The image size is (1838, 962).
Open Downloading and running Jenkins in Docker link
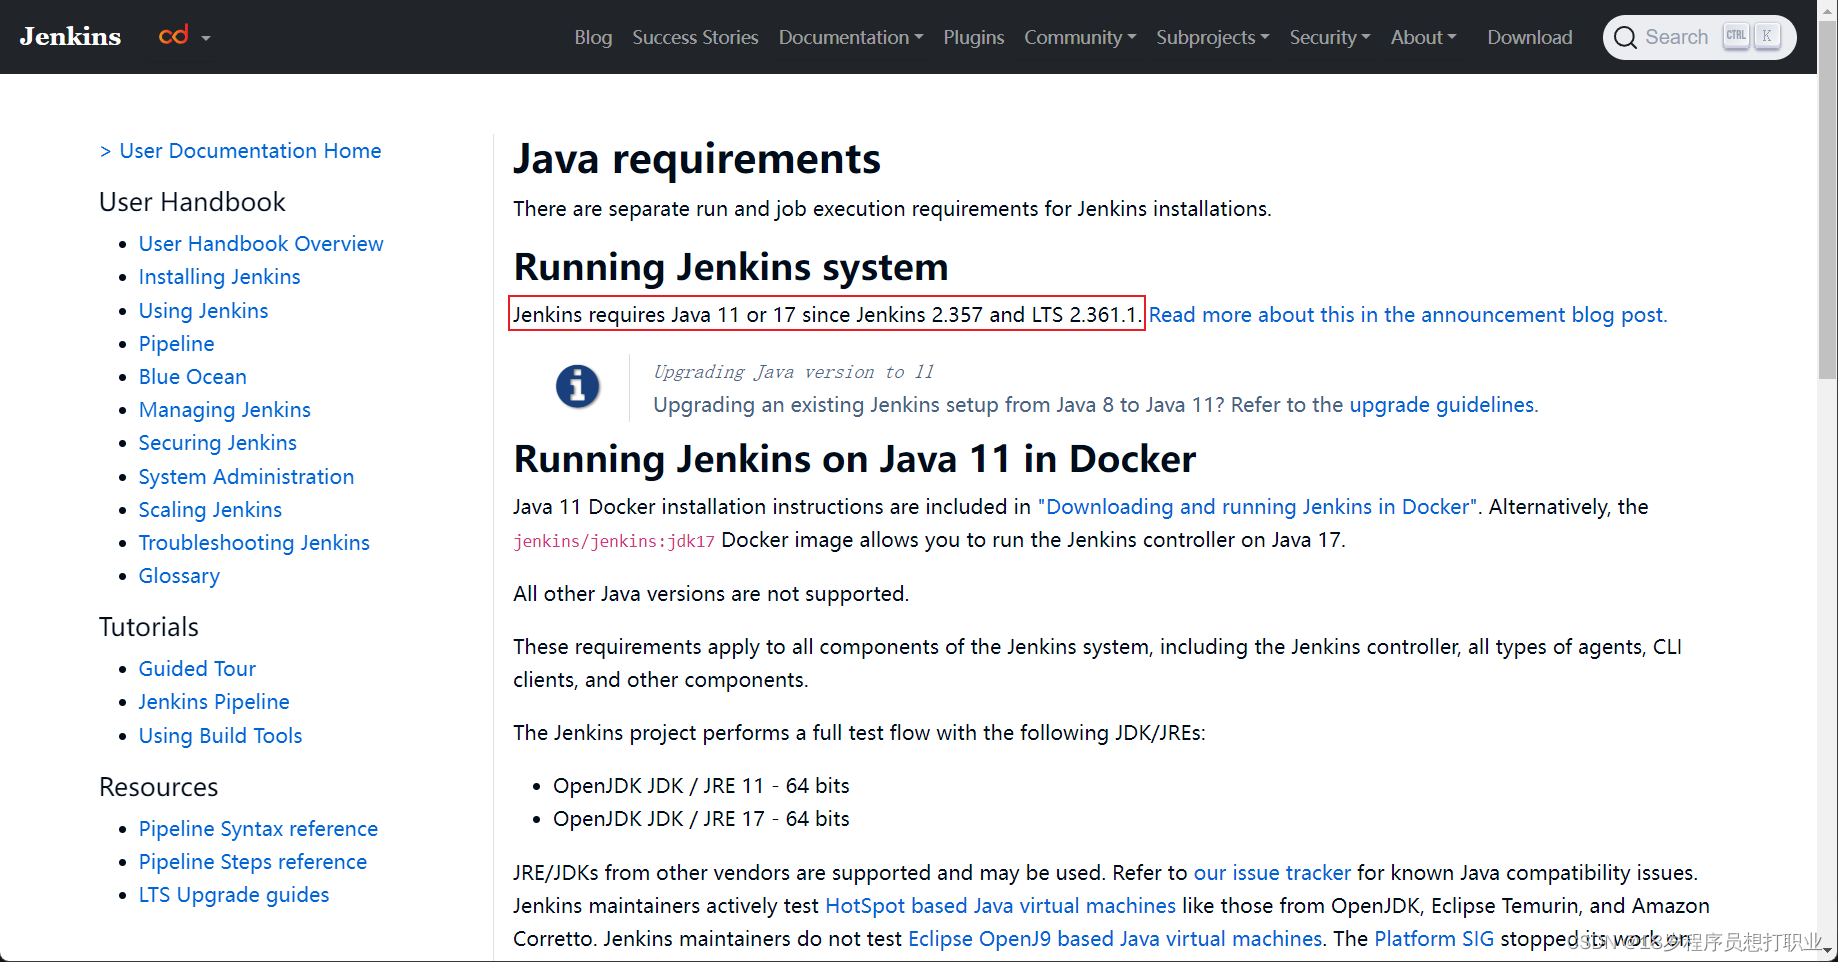click(1258, 507)
